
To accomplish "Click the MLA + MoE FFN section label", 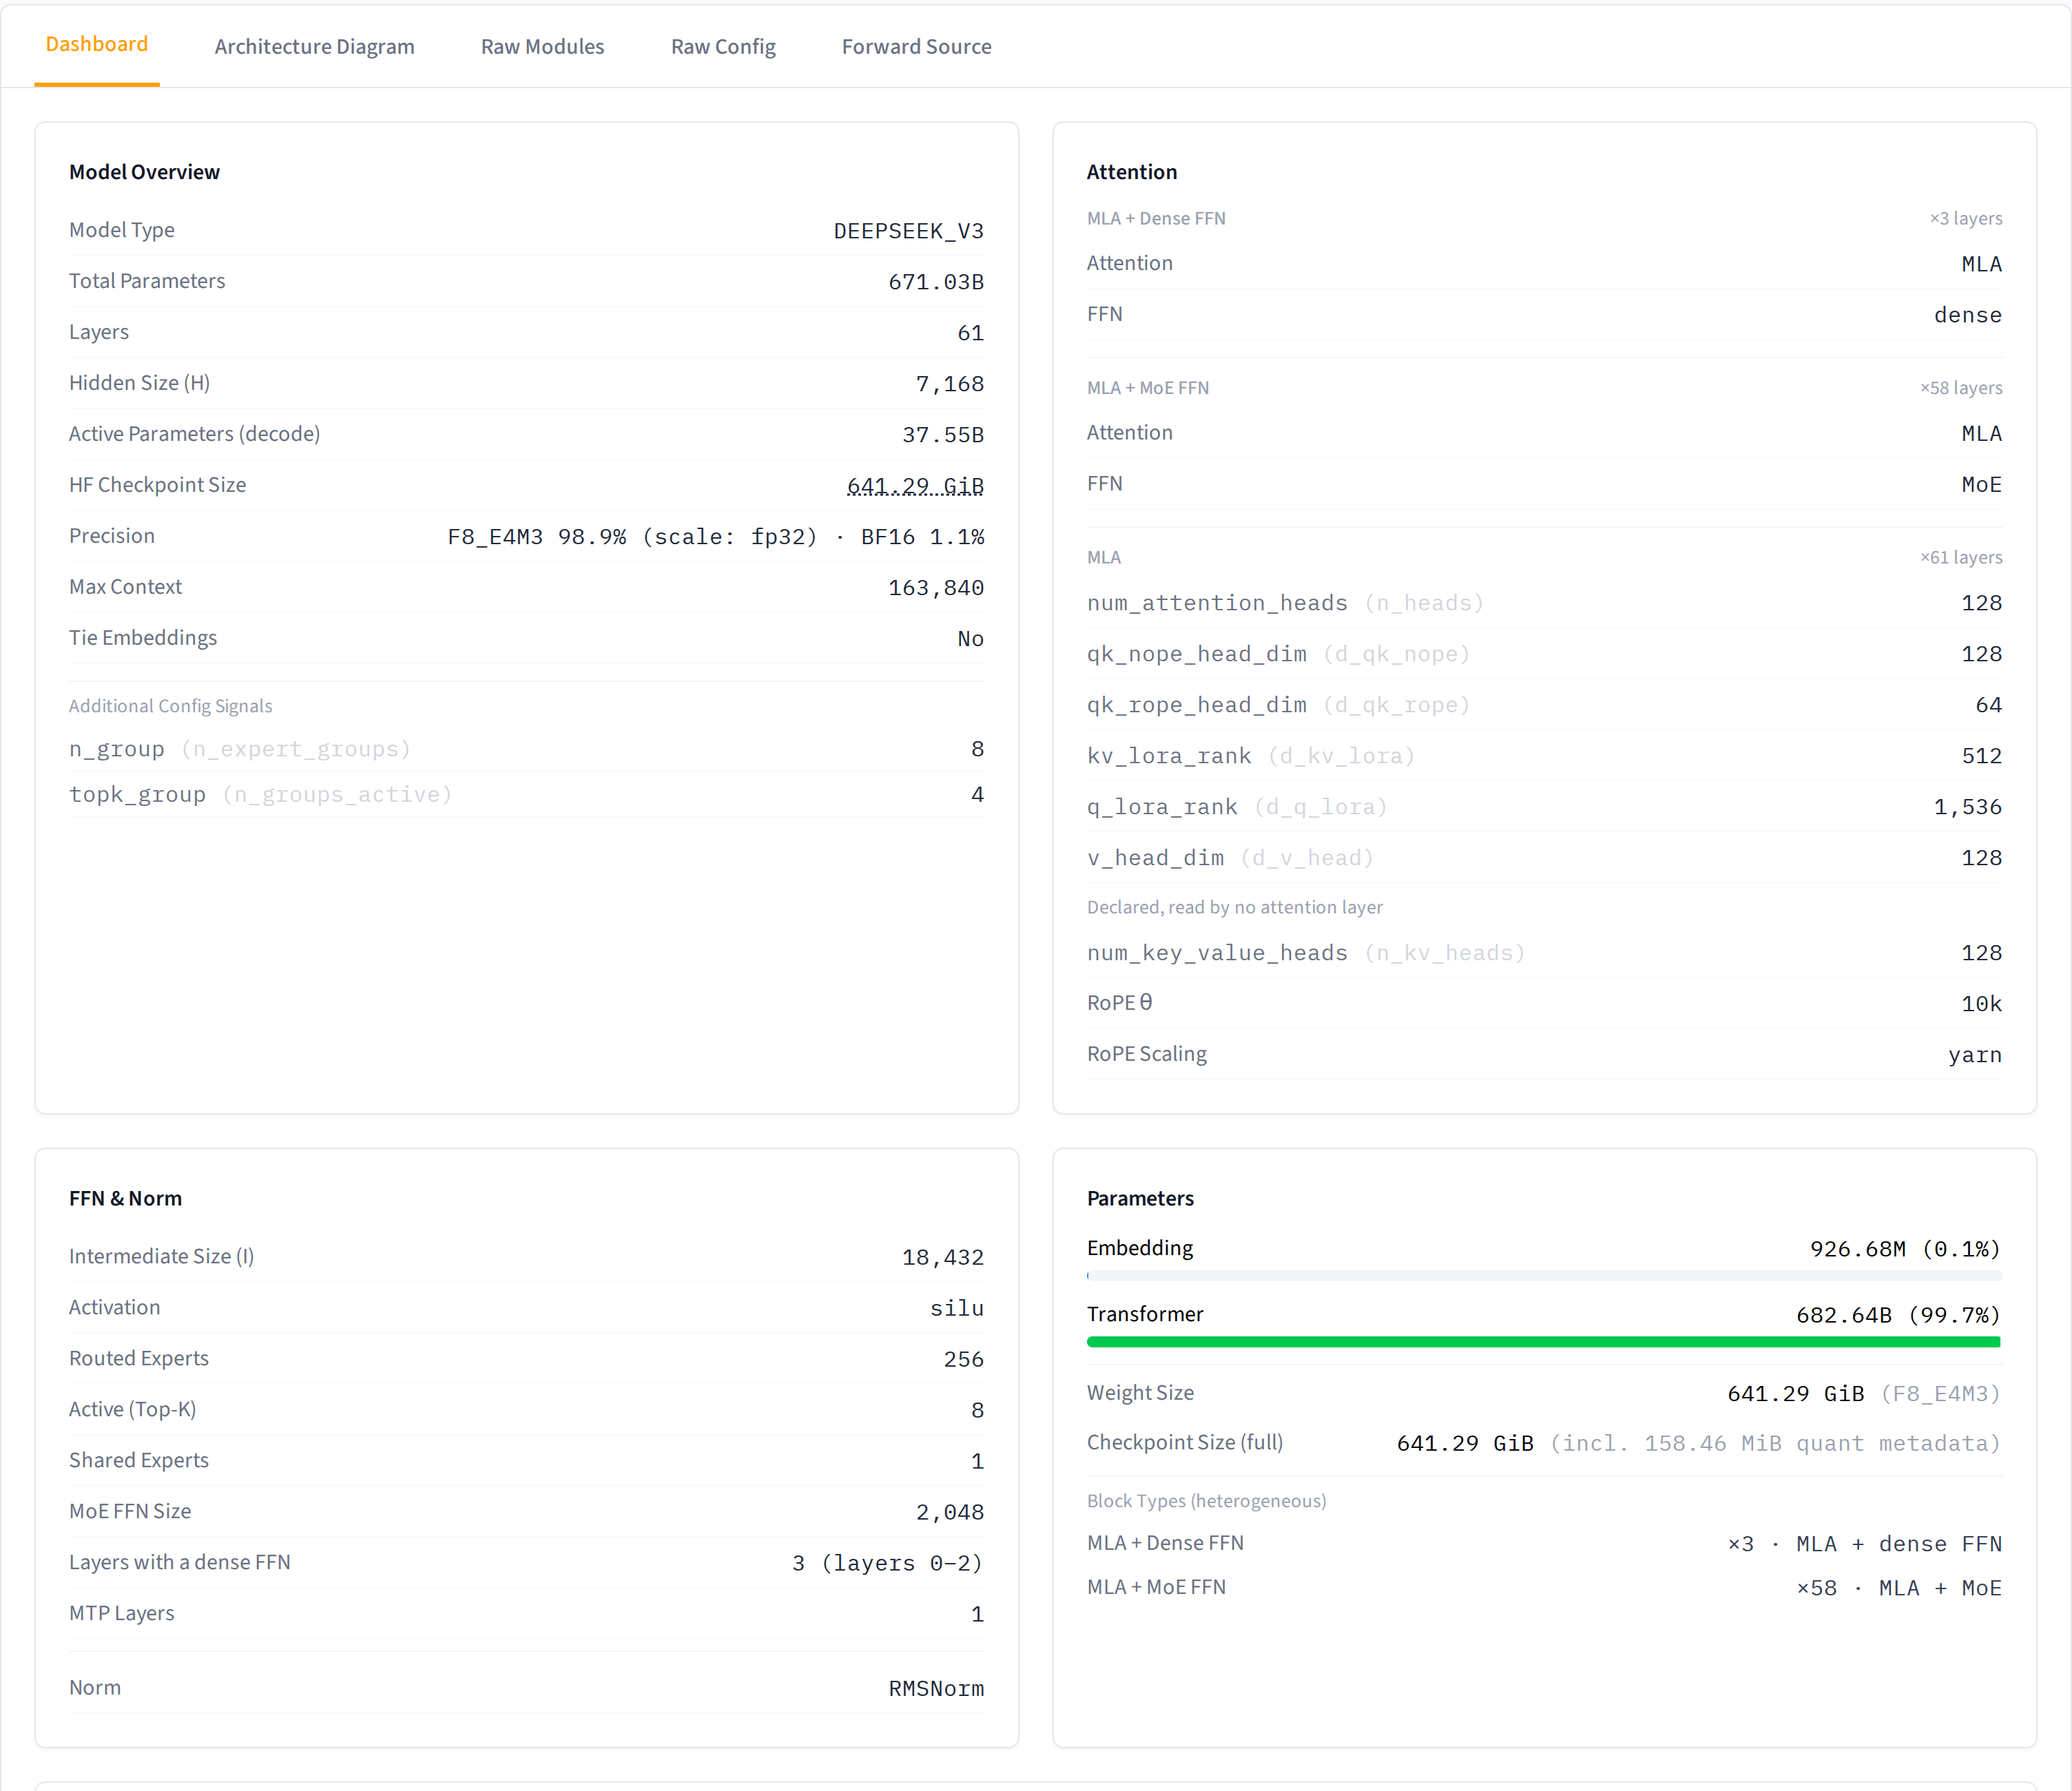I will (1148, 388).
